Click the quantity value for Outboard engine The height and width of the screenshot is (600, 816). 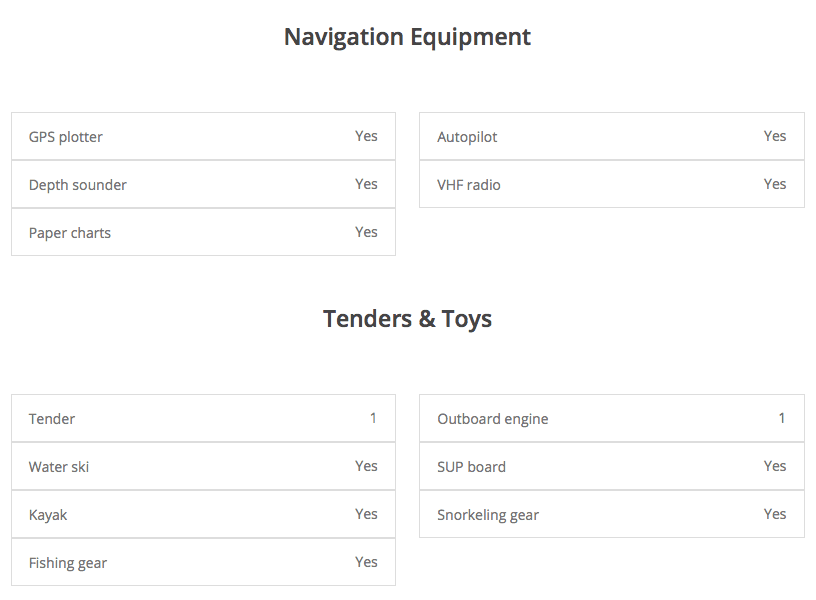pos(782,418)
